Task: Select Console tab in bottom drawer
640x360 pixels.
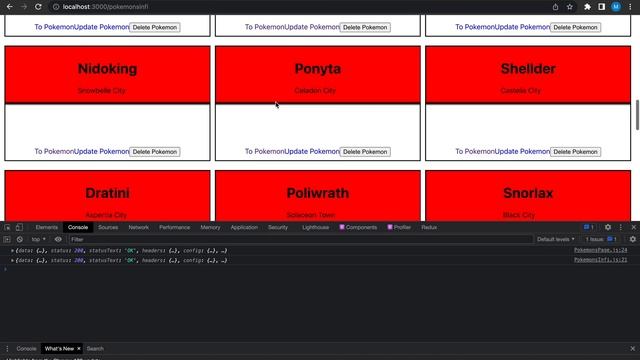Action: tap(27, 349)
